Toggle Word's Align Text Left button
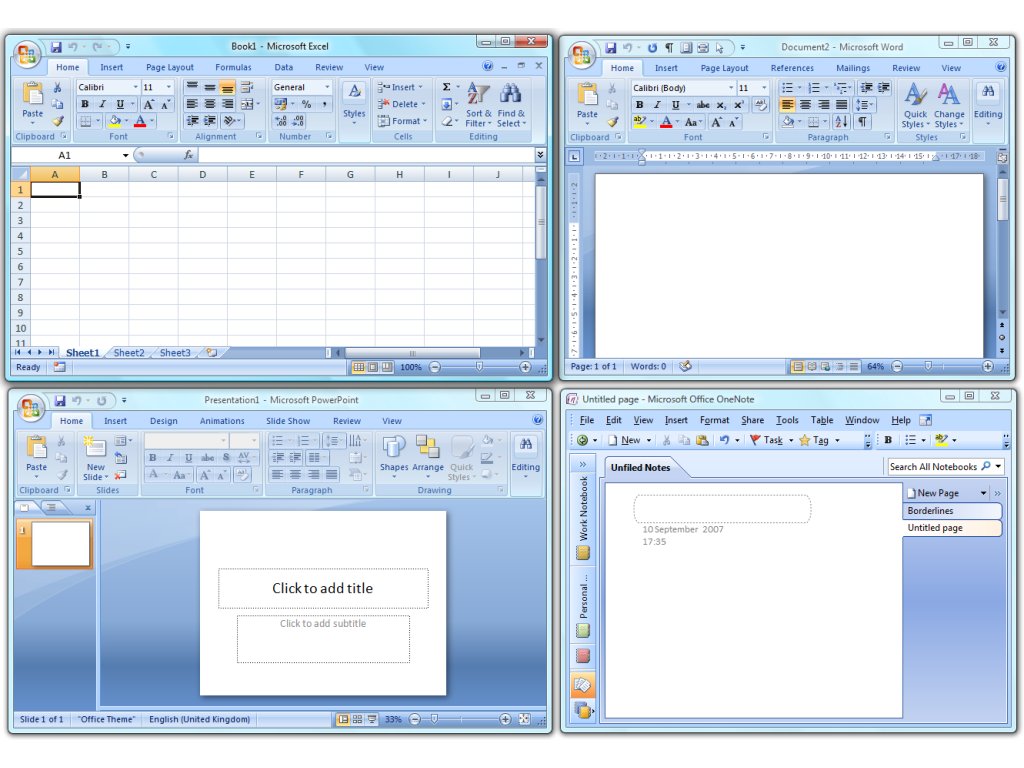This screenshot has width=1024, height=768. pos(788,104)
